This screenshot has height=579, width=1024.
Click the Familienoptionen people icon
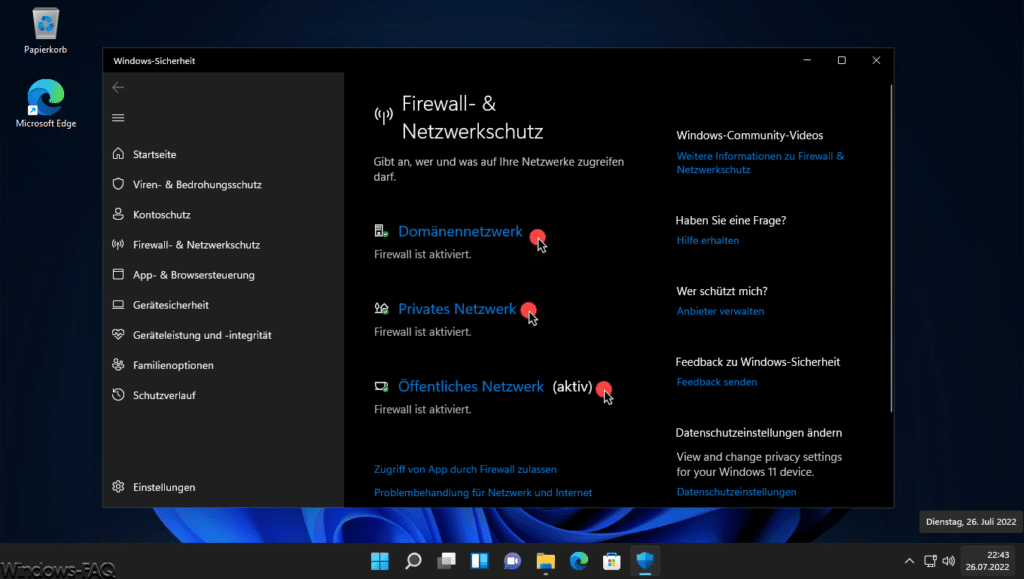pos(118,364)
